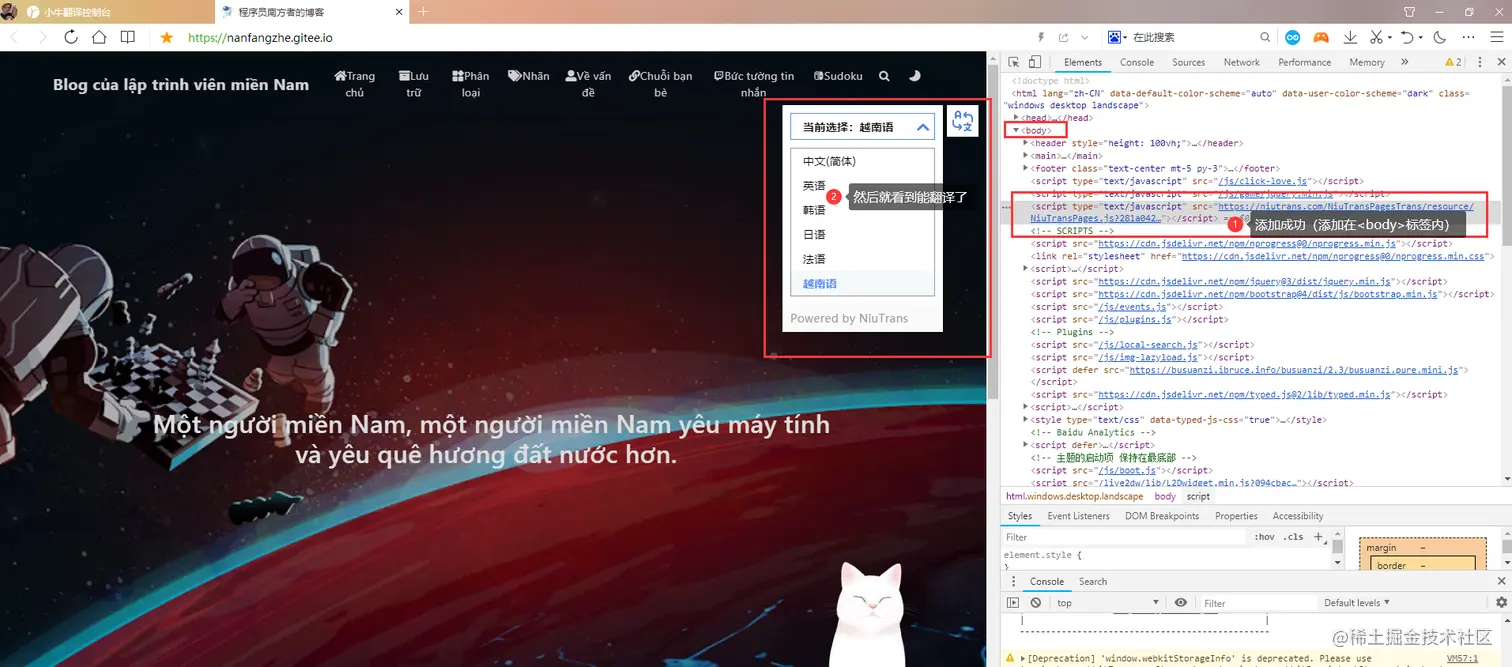Expand the <footer class> node
Image resolution: width=1512 pixels, height=667 pixels.
point(1026,169)
